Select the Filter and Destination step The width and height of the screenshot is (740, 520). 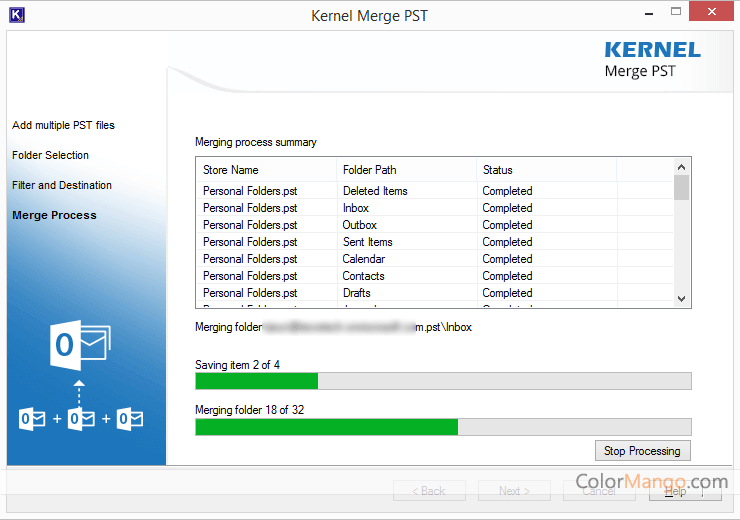[62, 186]
